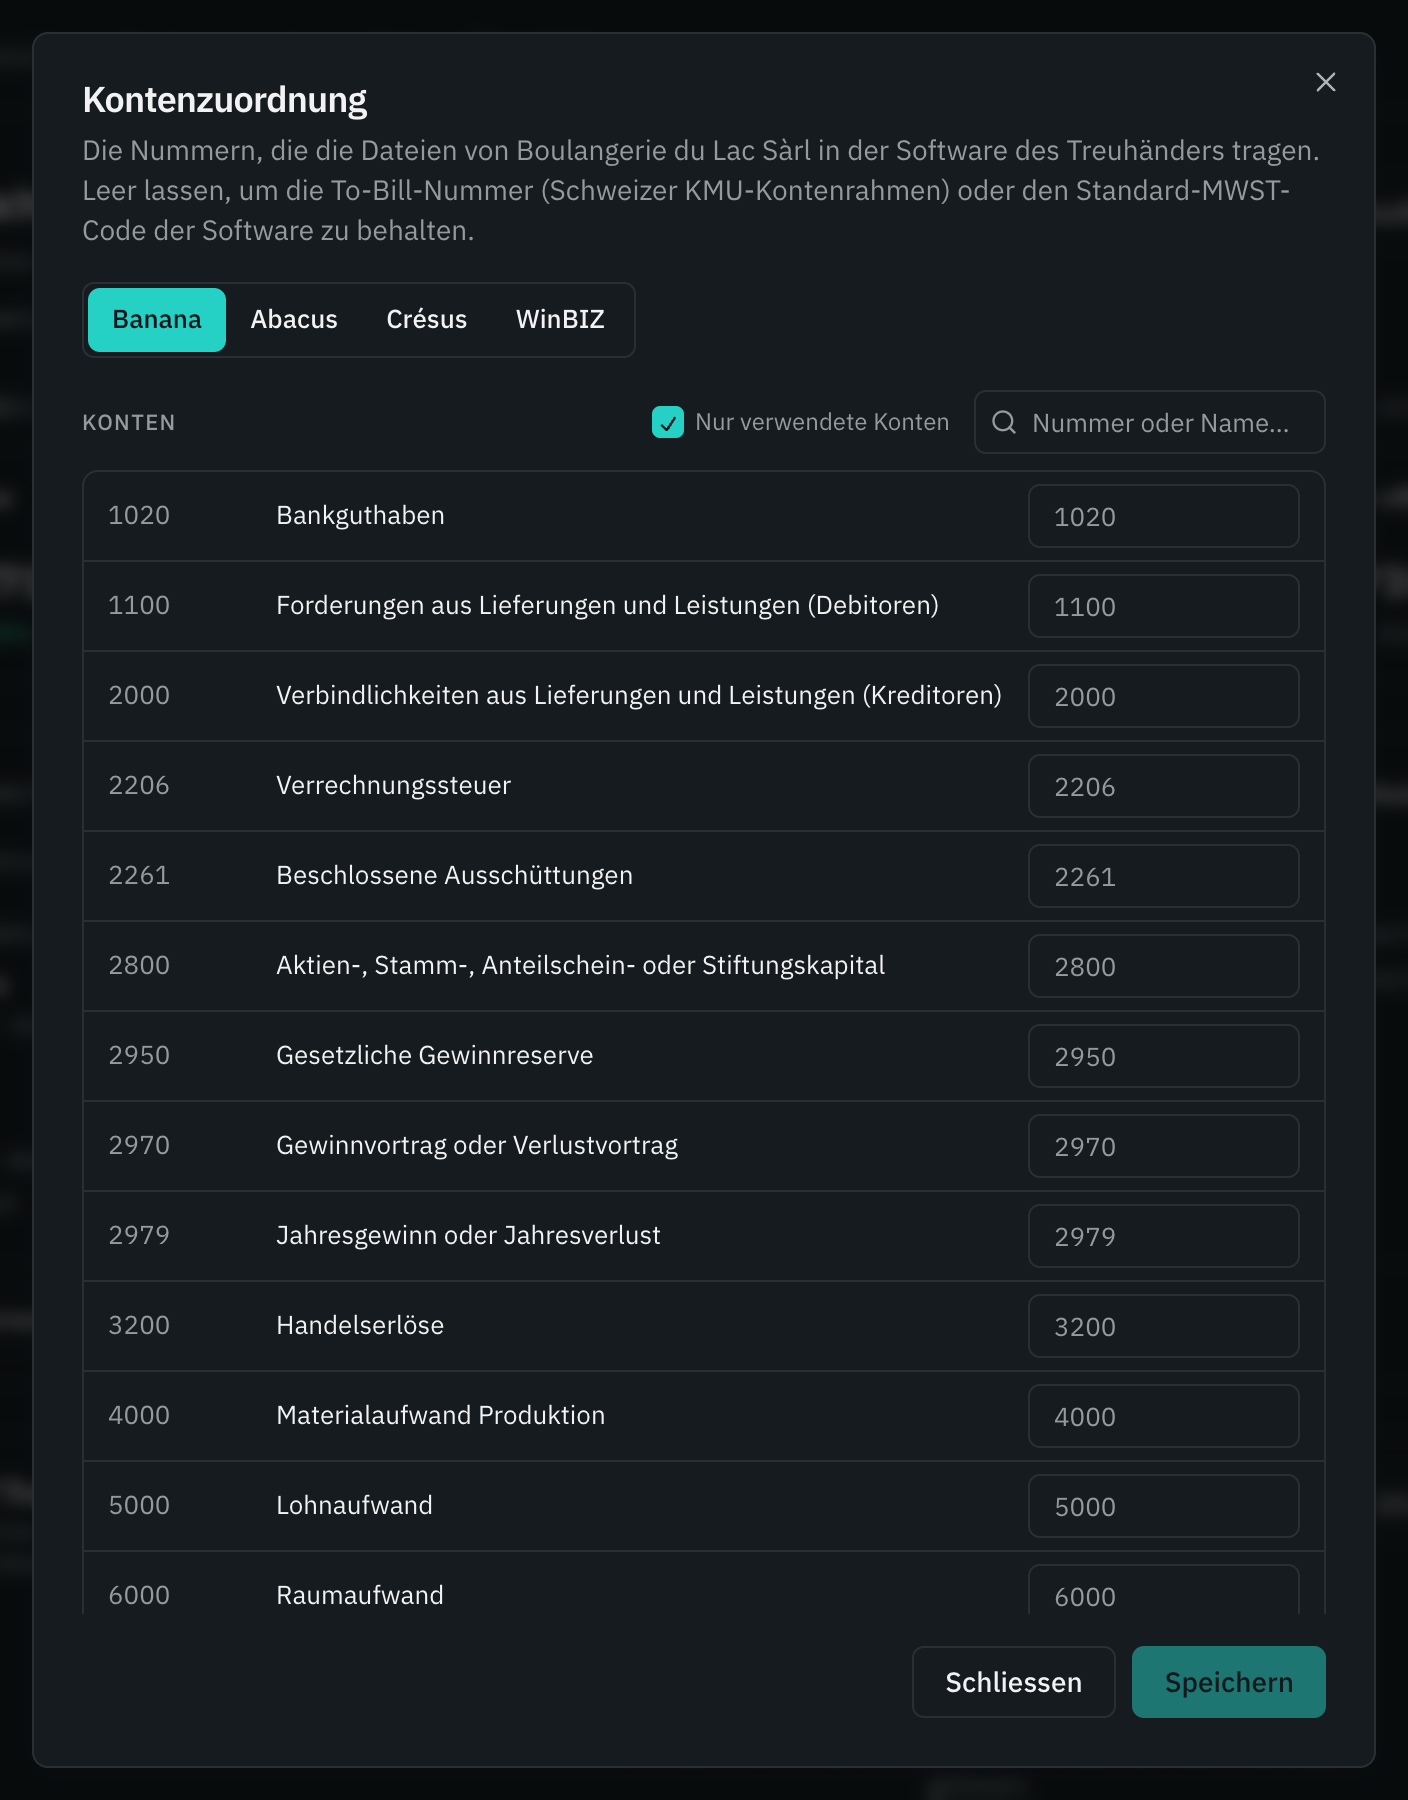
Task: Edit the Kreditoren 2000 mapping field
Action: coord(1164,696)
